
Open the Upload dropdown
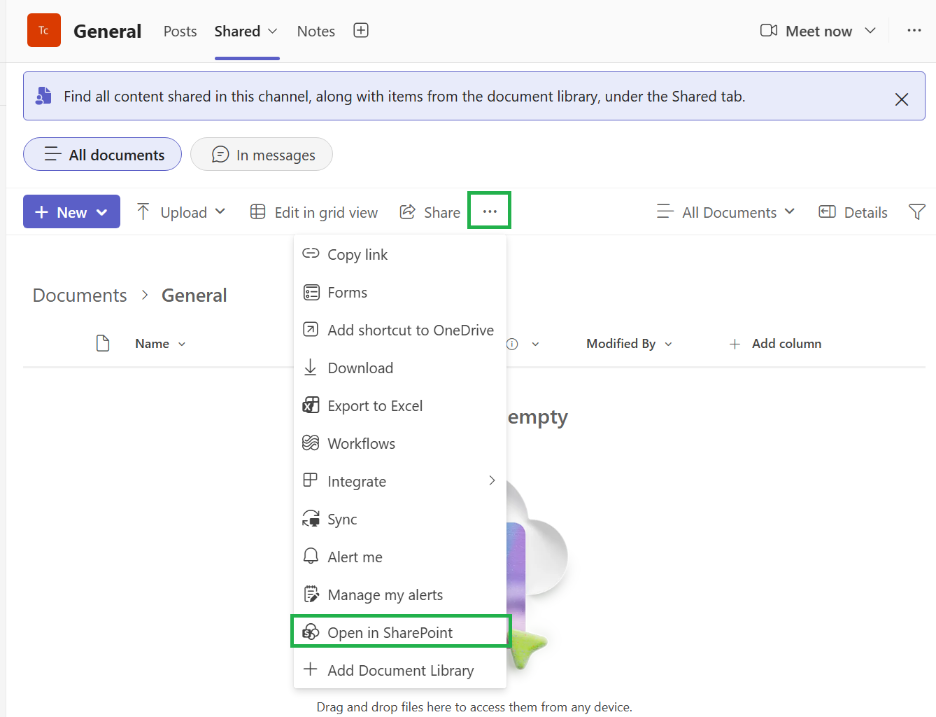[181, 212]
